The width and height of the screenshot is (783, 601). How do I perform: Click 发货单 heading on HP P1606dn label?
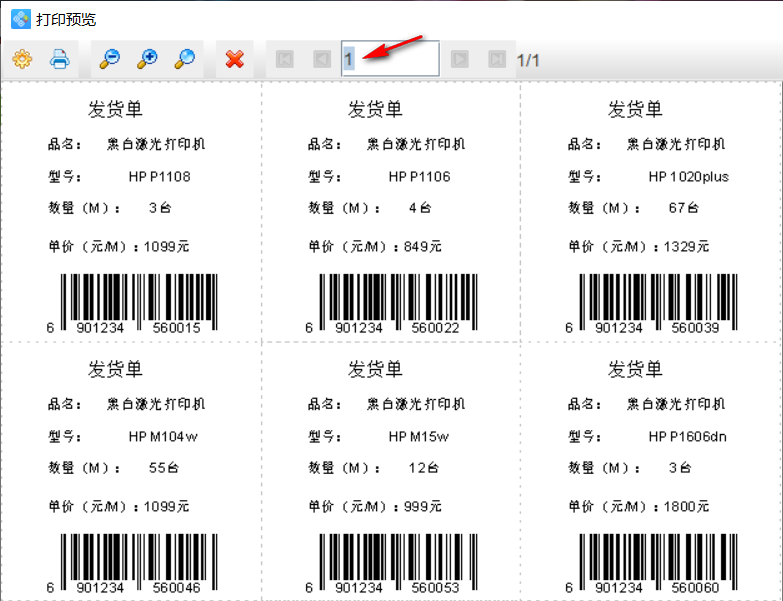[x=635, y=369]
